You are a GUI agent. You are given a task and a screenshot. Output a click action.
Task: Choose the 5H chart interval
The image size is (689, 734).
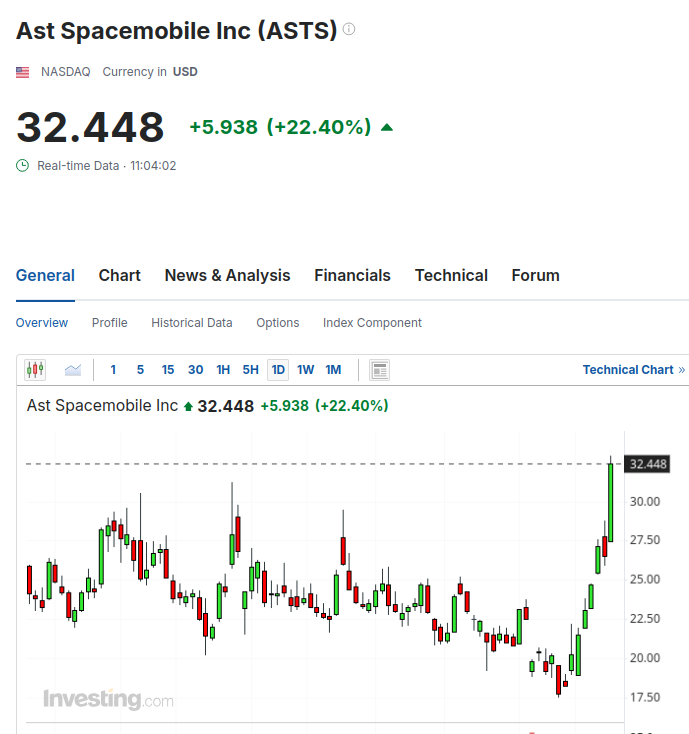pyautogui.click(x=250, y=370)
